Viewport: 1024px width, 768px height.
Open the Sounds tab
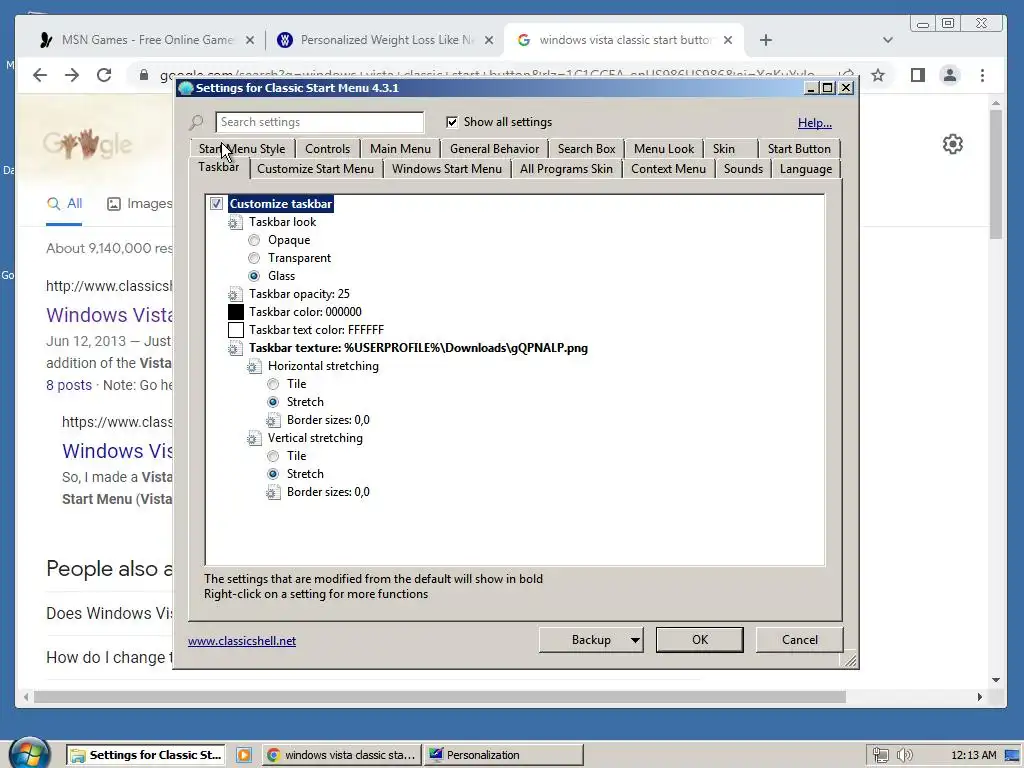pos(743,169)
